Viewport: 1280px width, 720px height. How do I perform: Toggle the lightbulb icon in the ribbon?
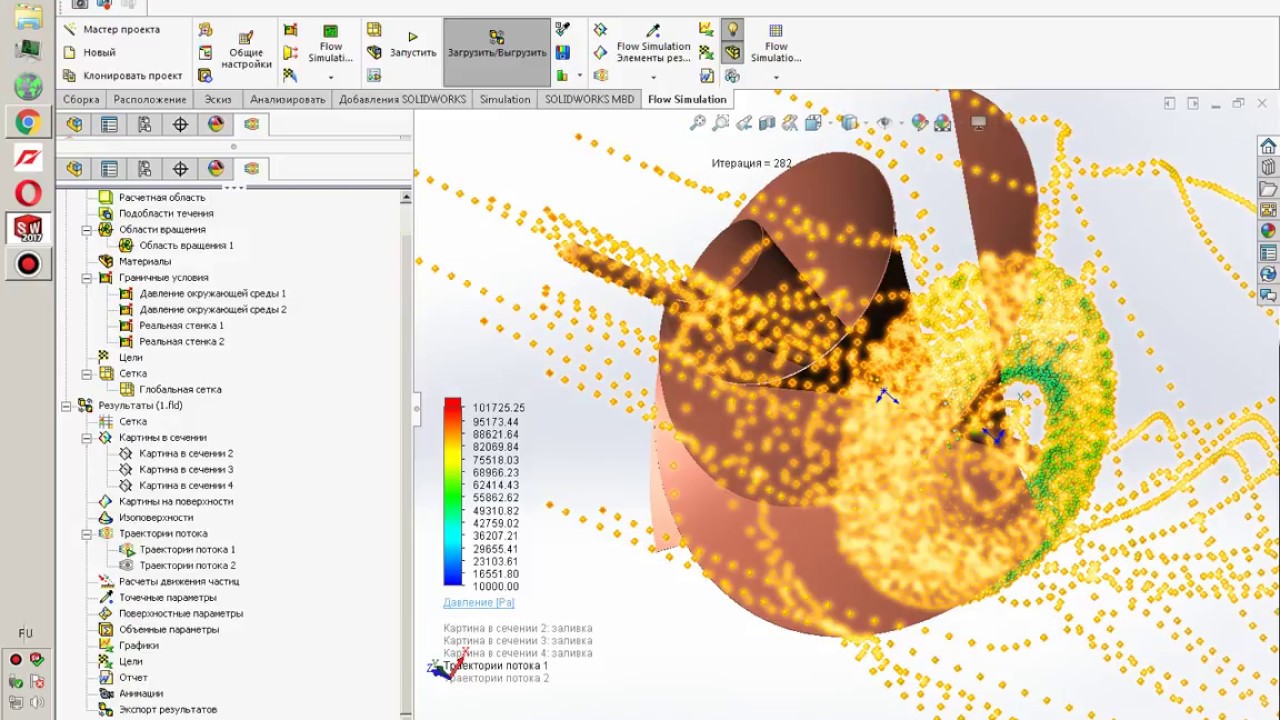pos(732,30)
